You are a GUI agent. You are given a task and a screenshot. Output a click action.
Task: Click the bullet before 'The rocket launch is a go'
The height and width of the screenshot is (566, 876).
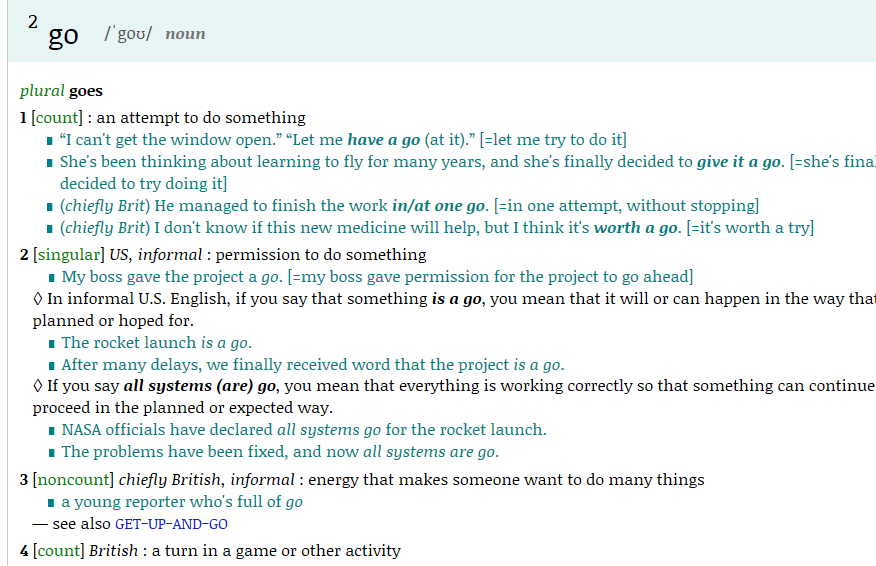click(x=51, y=344)
